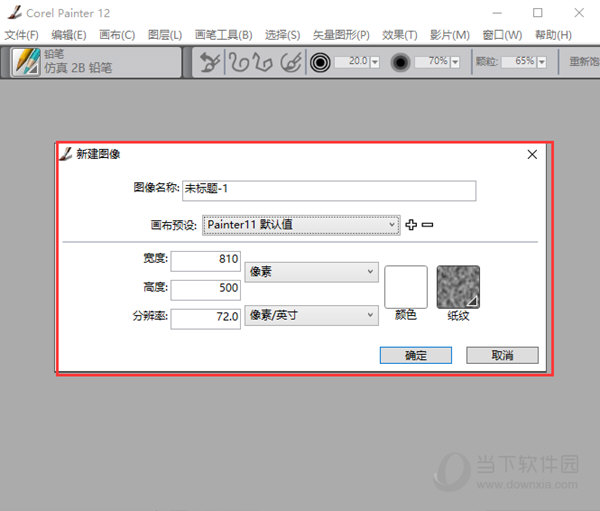Click the opacity 70% value field
Image resolution: width=600 pixels, height=511 pixels.
click(x=432, y=62)
